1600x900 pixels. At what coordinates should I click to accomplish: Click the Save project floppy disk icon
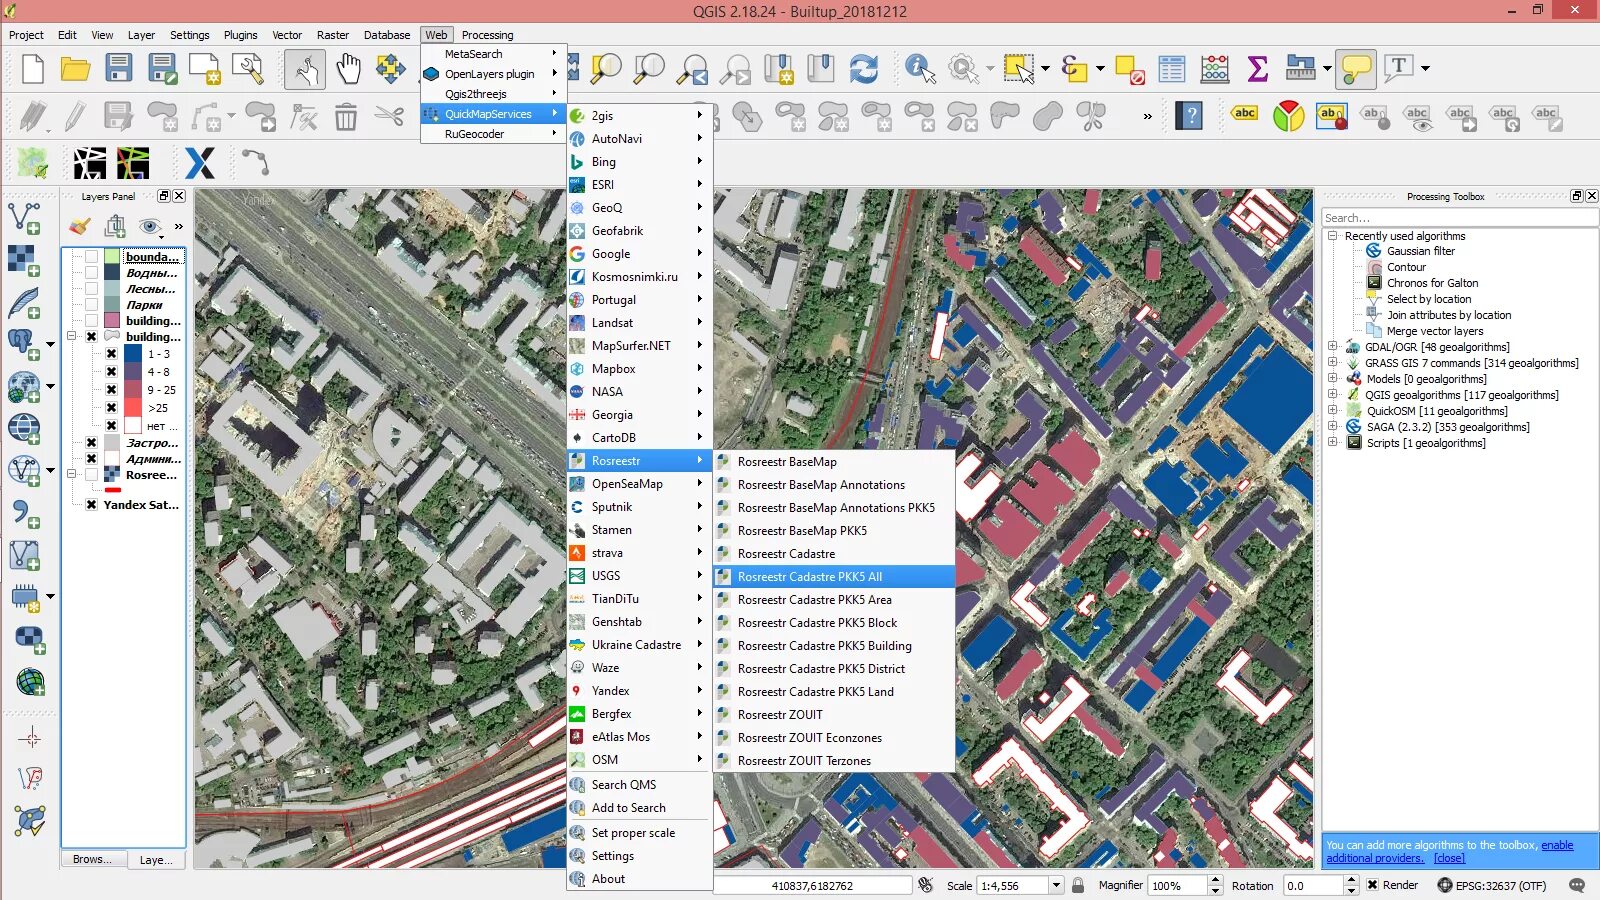click(x=119, y=68)
